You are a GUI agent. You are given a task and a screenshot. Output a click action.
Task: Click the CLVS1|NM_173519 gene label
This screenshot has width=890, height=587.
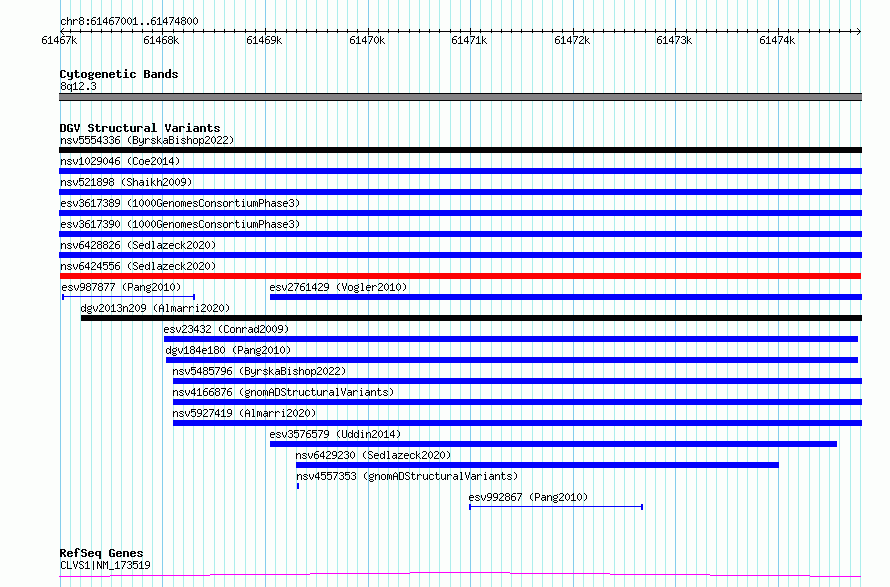(105, 565)
